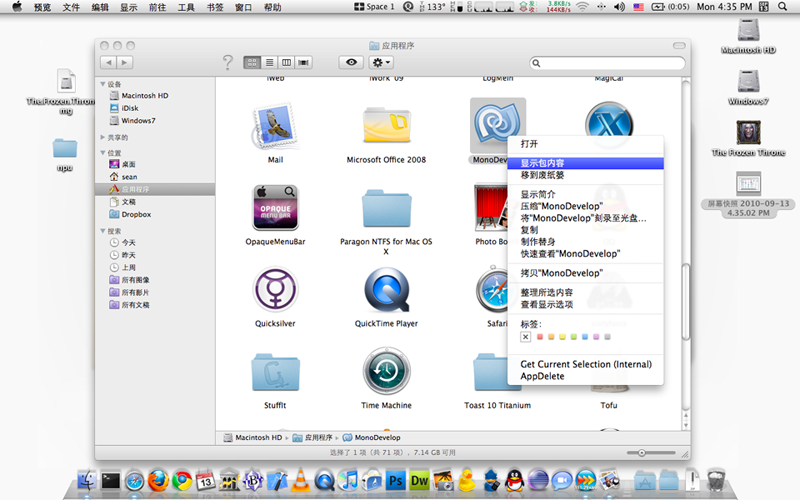Click 应用程序 in path bar
This screenshot has height=500, width=800.
click(x=312, y=438)
